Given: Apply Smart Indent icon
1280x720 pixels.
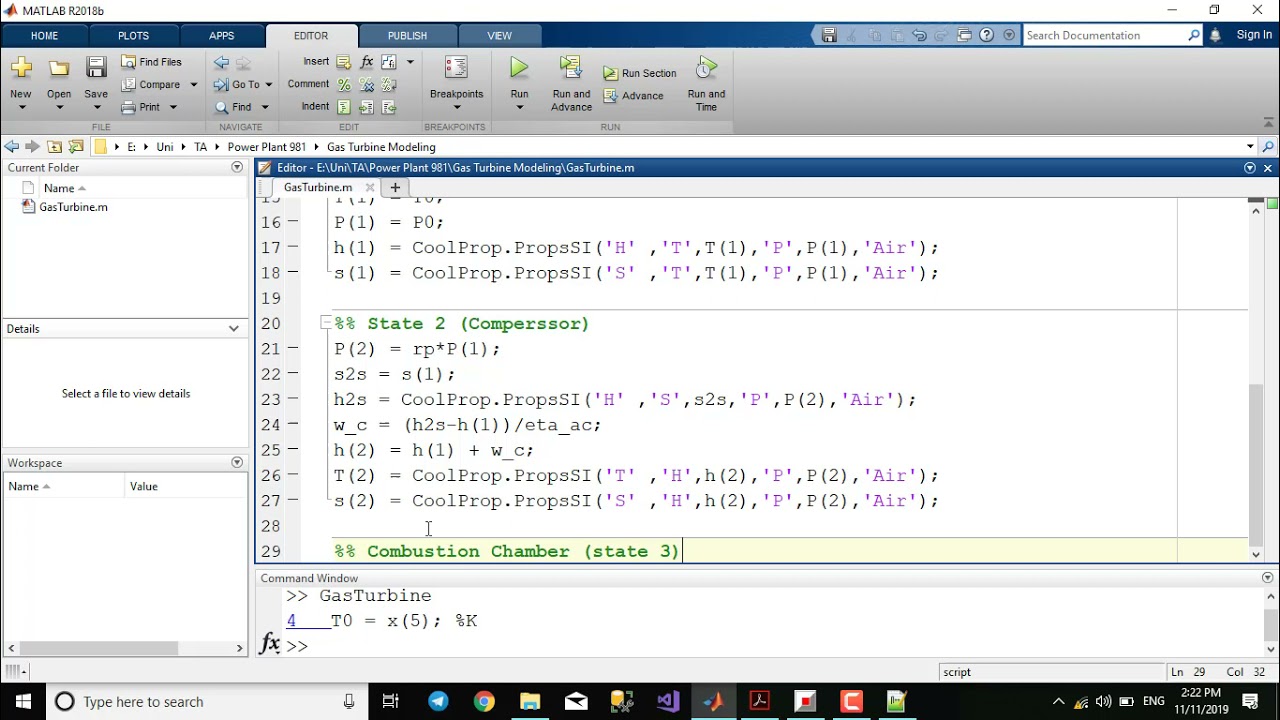Looking at the screenshot, I should click(x=344, y=107).
